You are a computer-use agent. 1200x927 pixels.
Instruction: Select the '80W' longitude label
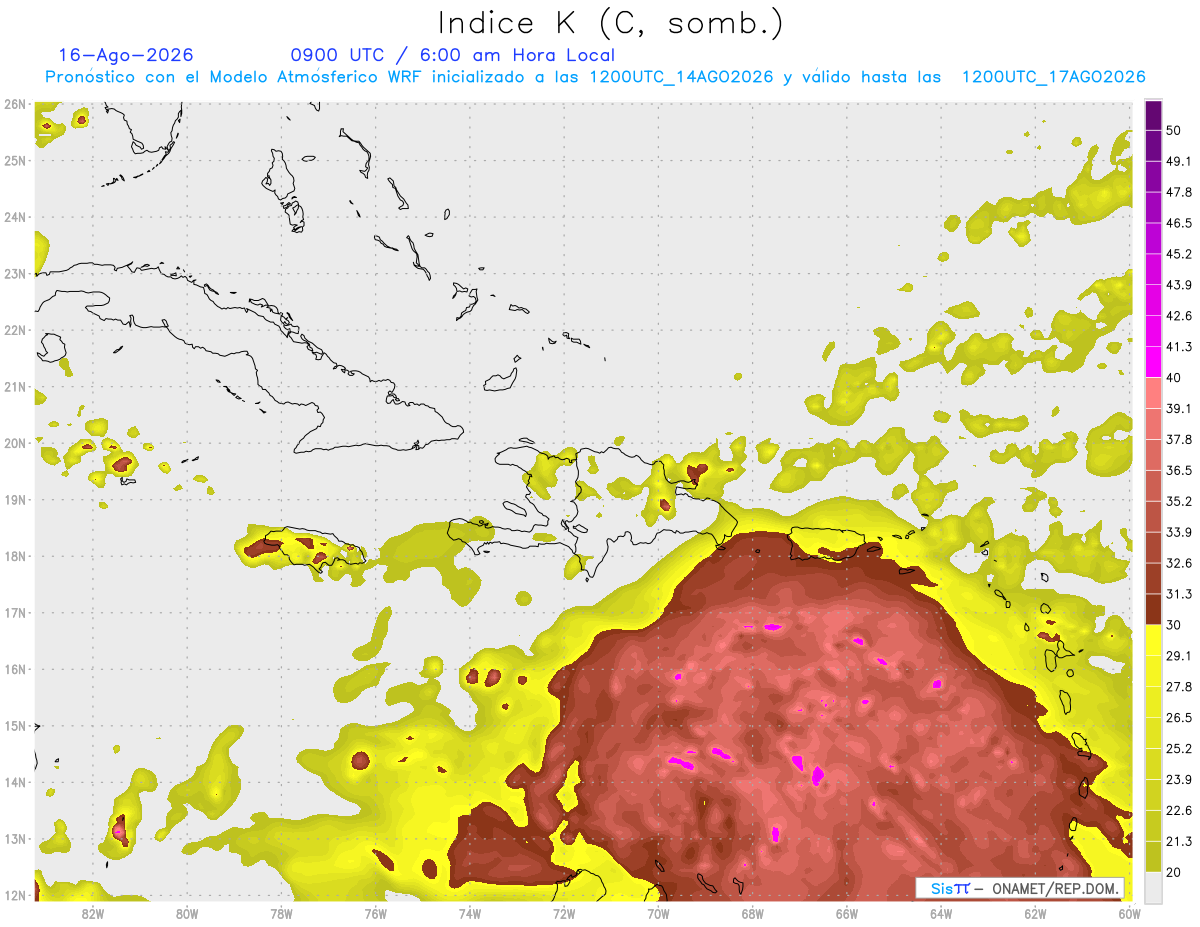[187, 913]
